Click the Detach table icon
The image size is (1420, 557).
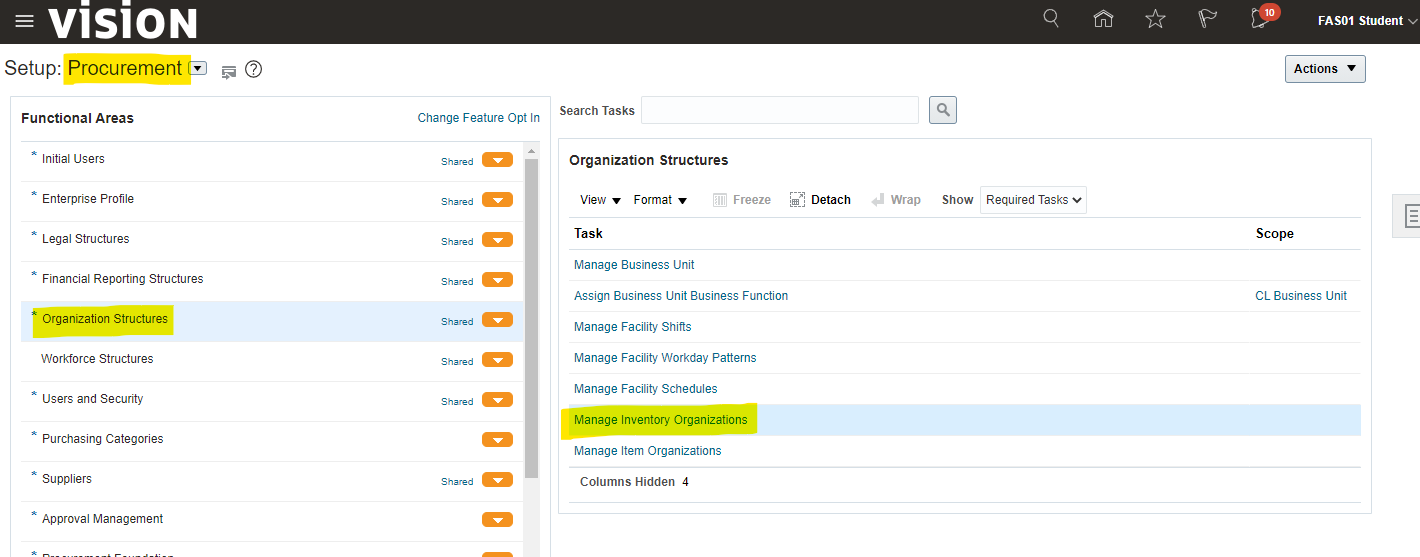[820, 200]
